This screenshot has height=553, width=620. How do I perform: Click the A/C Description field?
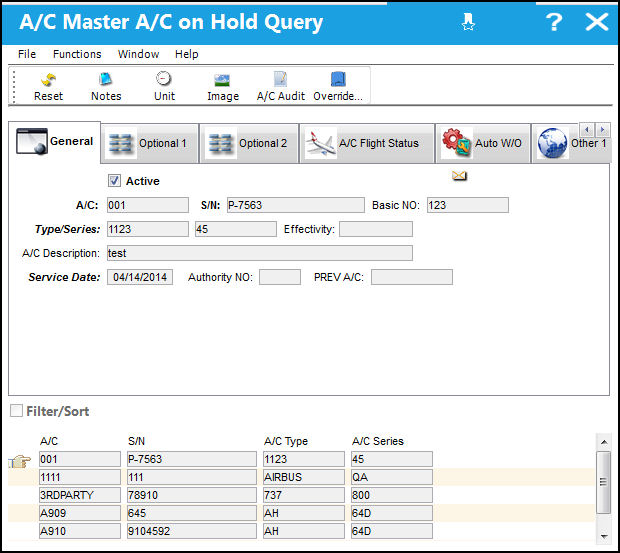coord(260,253)
